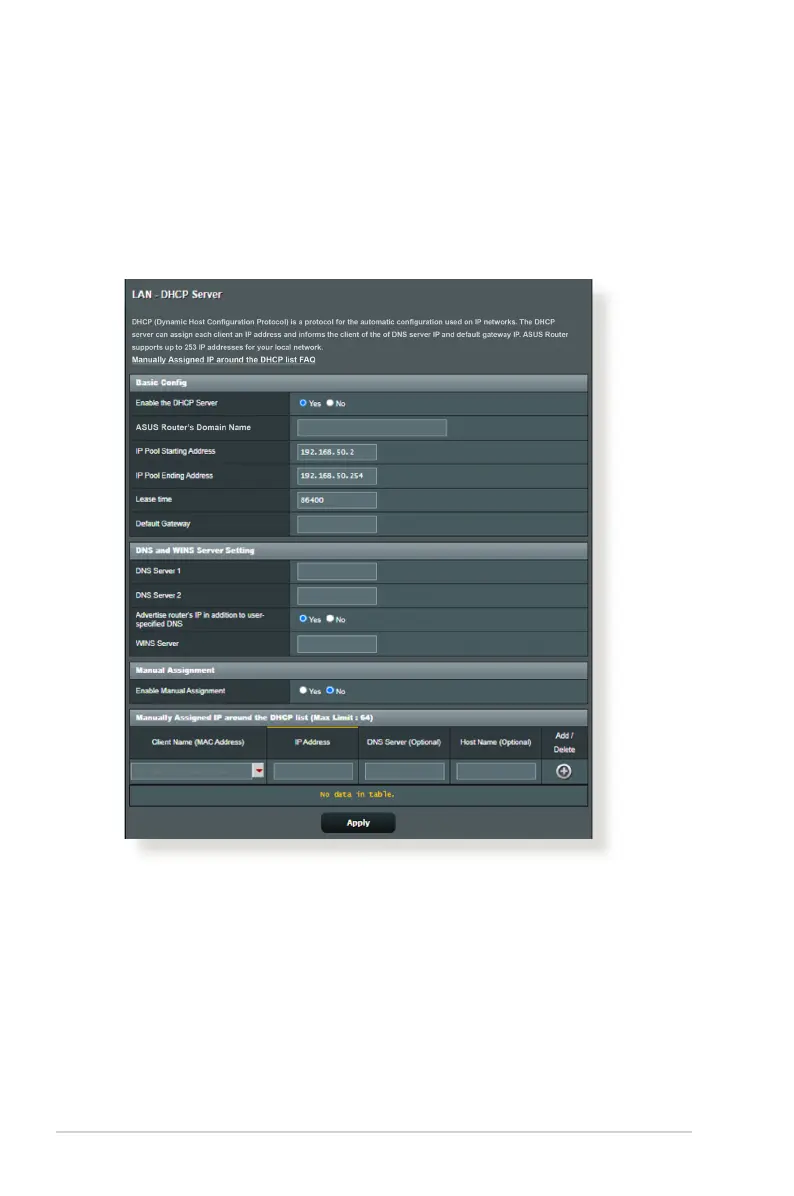Select Yes for Enable the DHCP Server
This screenshot has height=1196, width=794.
303,403
